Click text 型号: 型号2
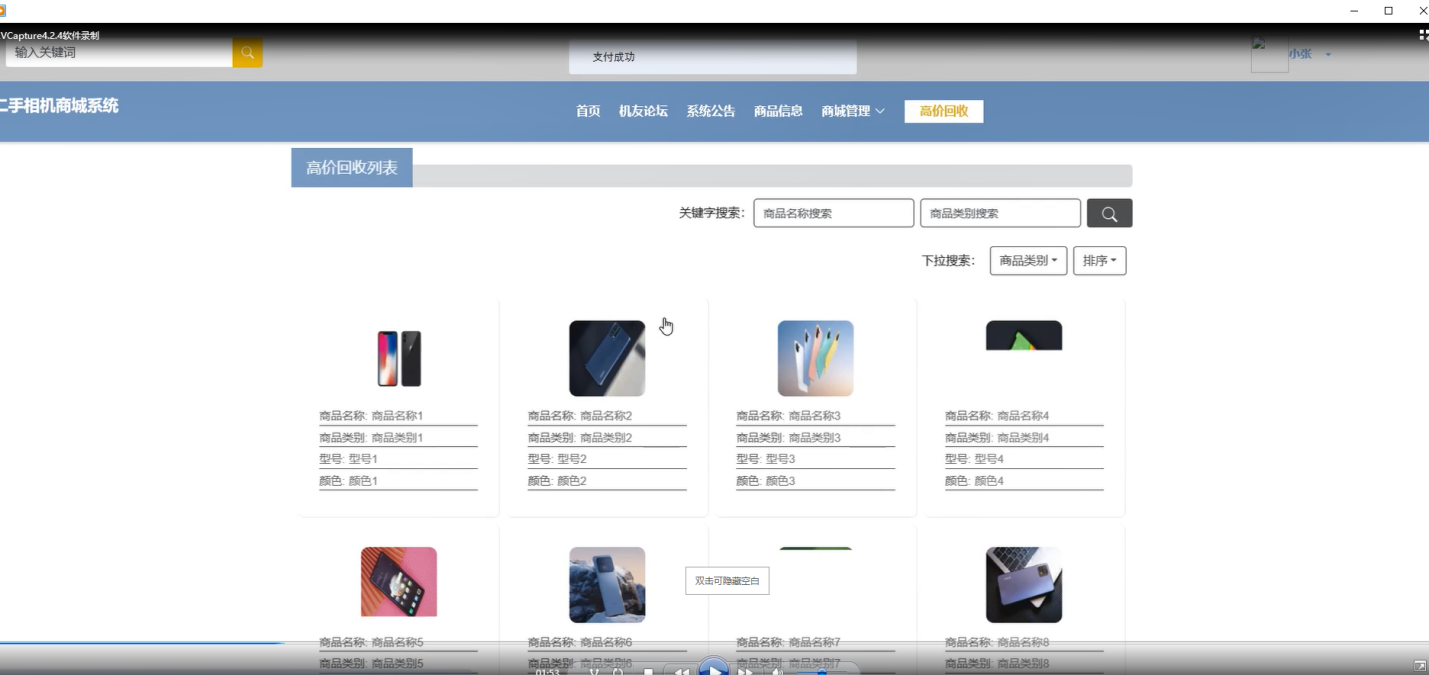This screenshot has height=675, width=1429. pos(557,459)
